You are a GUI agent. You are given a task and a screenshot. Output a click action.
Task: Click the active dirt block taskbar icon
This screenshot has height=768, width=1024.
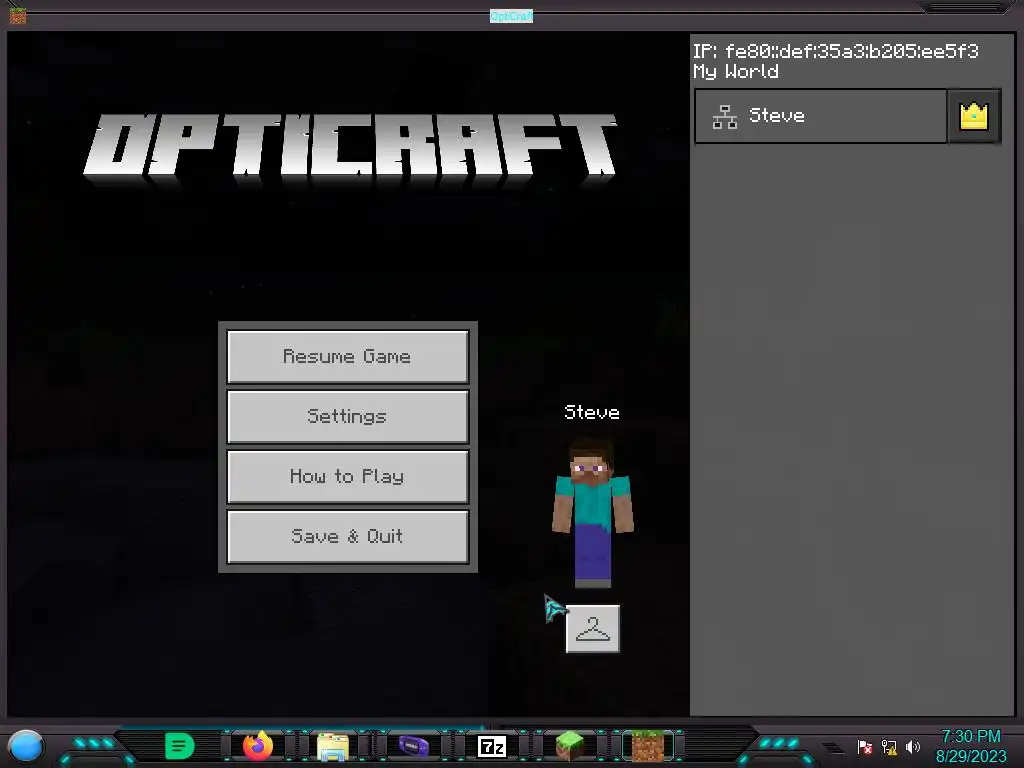648,746
